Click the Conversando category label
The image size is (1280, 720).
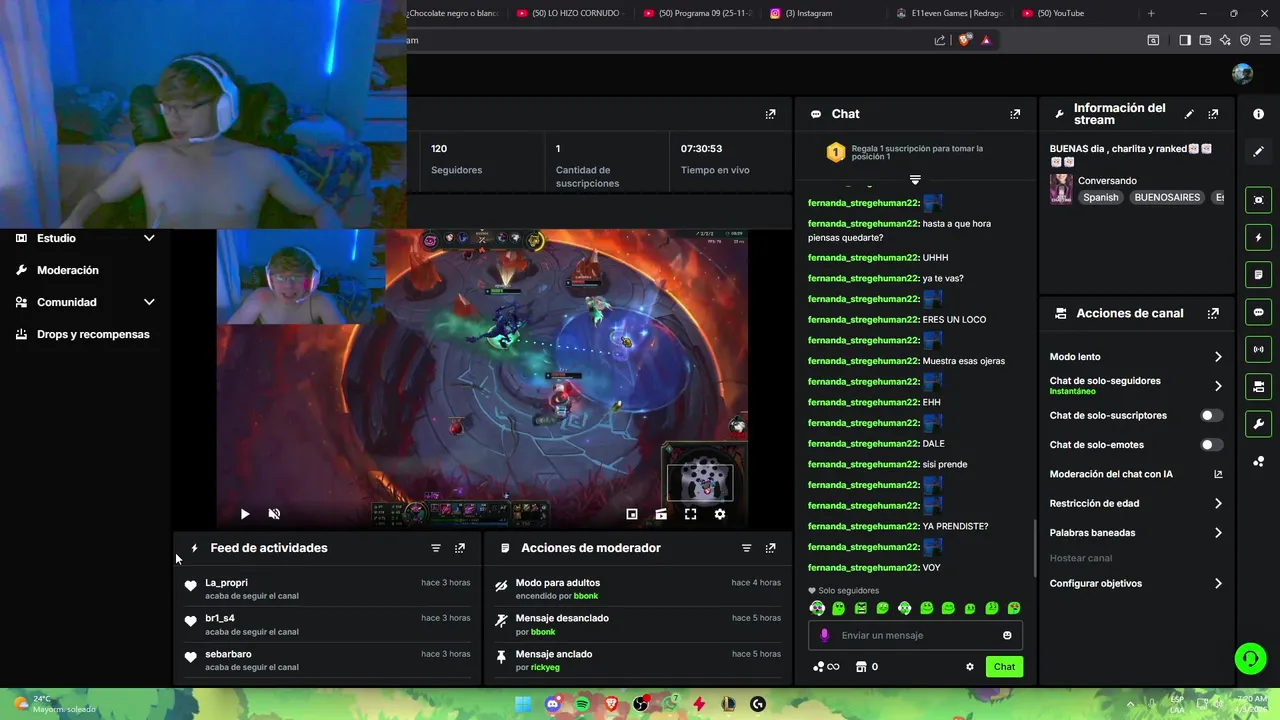point(1107,181)
